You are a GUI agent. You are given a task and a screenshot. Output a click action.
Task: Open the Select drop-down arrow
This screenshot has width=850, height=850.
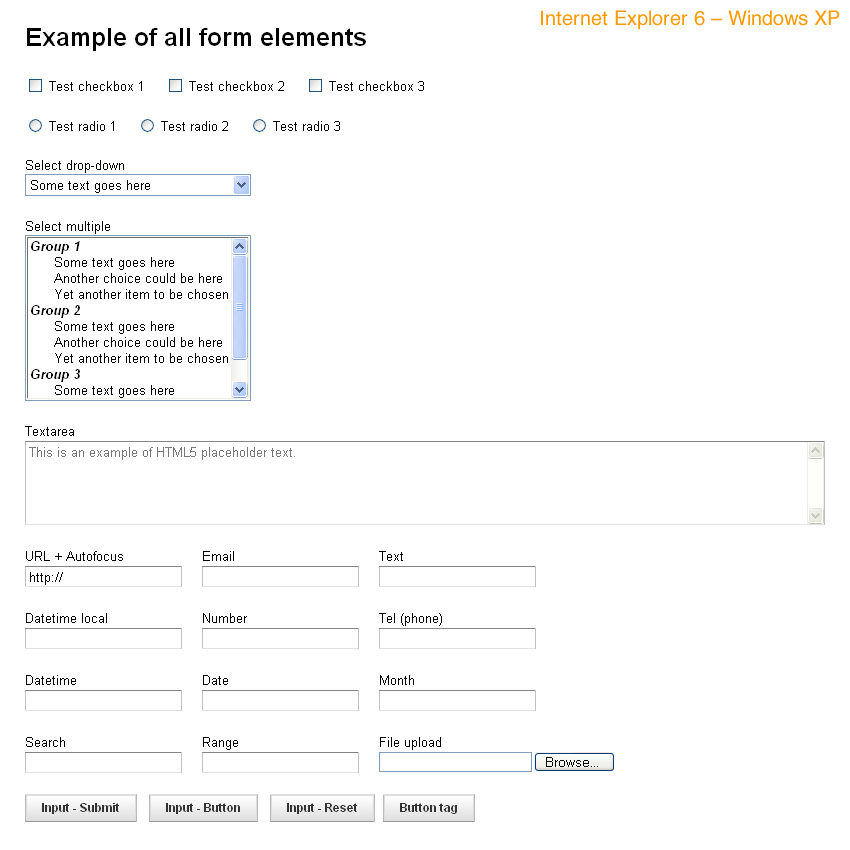[240, 185]
